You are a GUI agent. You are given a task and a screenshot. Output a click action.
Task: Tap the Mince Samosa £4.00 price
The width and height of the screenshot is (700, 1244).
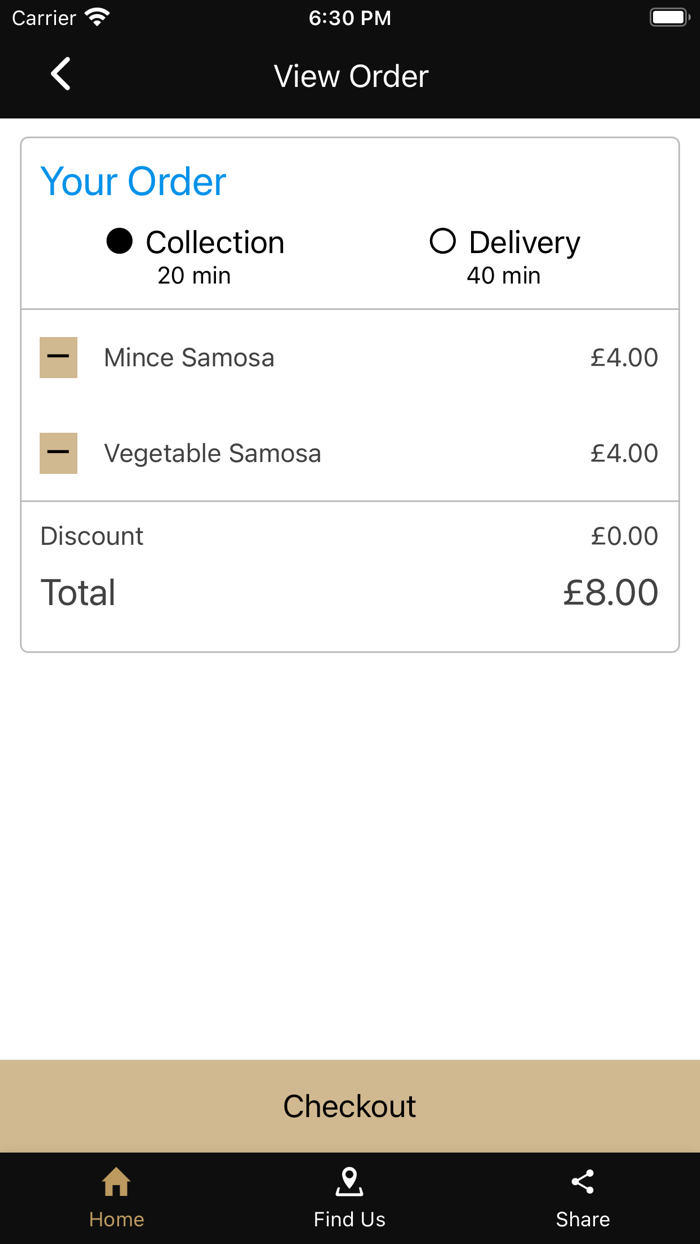(624, 358)
